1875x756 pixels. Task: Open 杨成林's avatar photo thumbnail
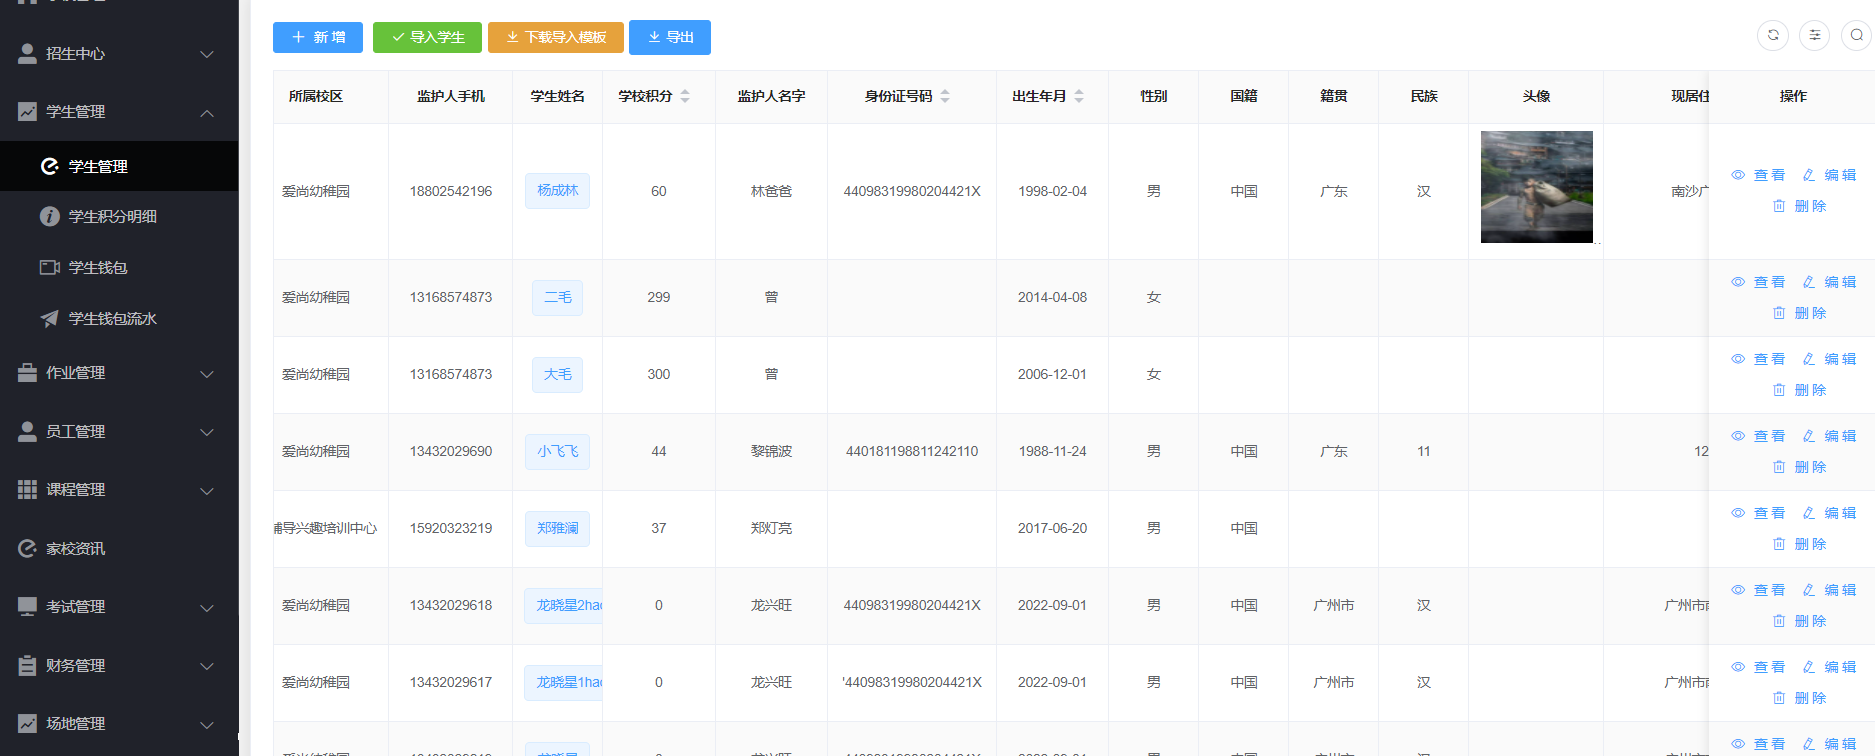pyautogui.click(x=1536, y=187)
